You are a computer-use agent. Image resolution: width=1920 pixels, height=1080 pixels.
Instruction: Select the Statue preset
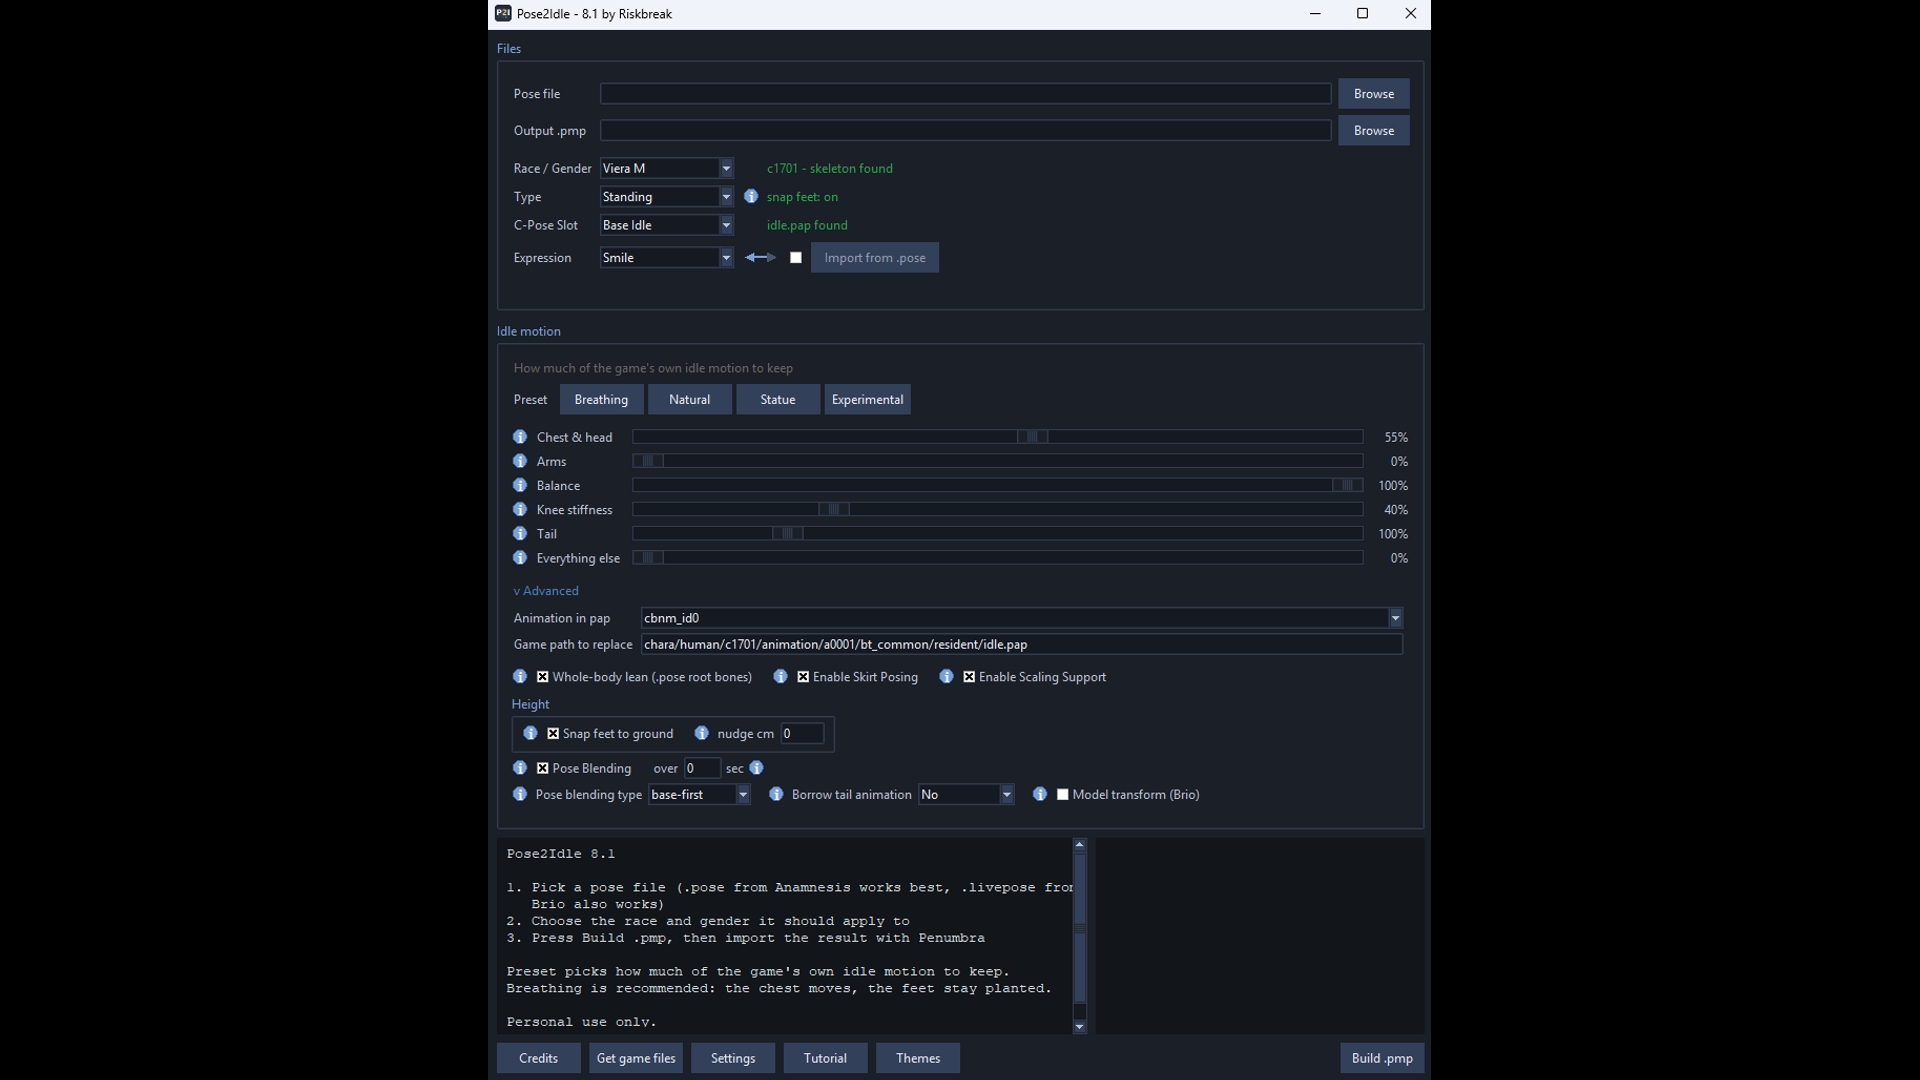point(778,400)
